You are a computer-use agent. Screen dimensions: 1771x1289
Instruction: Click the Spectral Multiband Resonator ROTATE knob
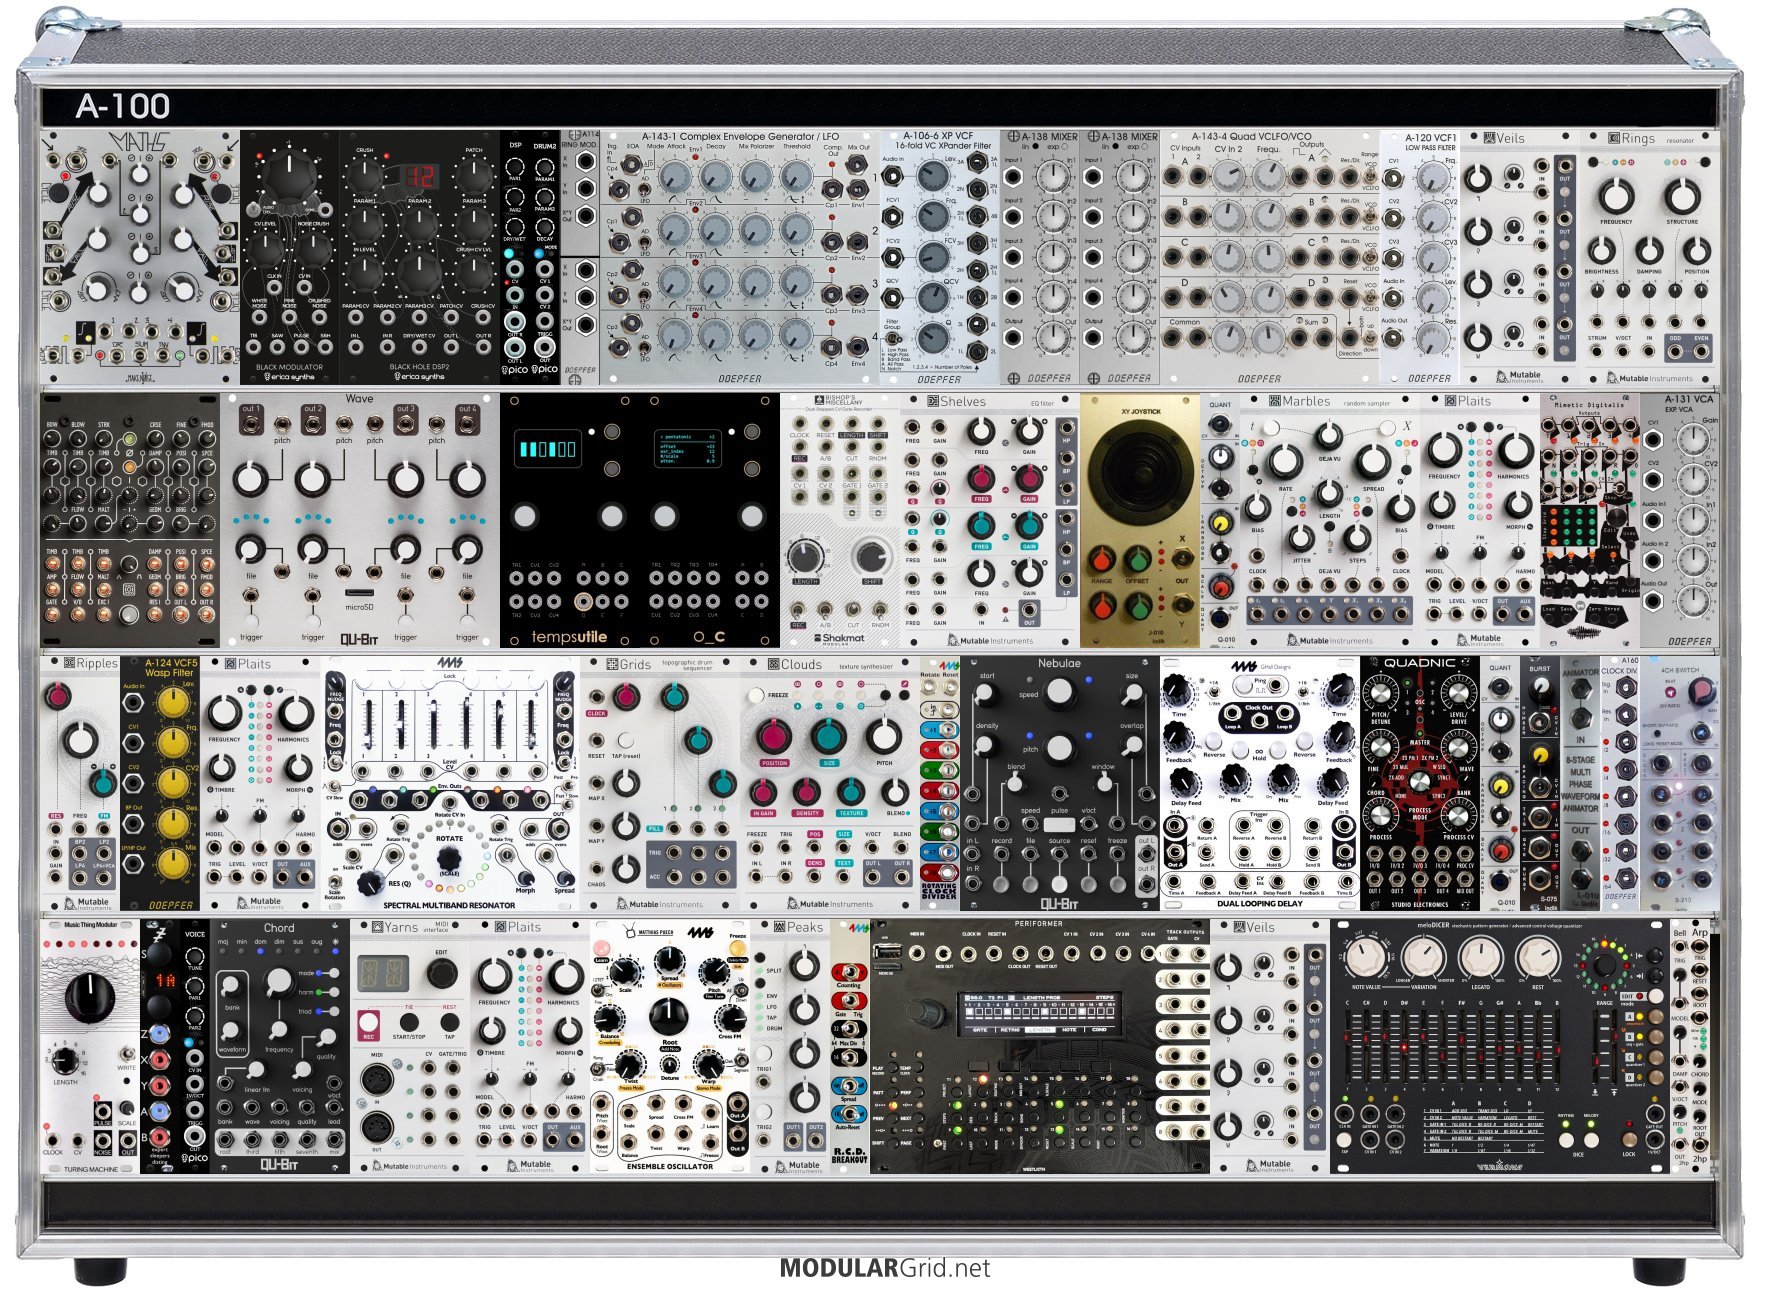pyautogui.click(x=450, y=859)
